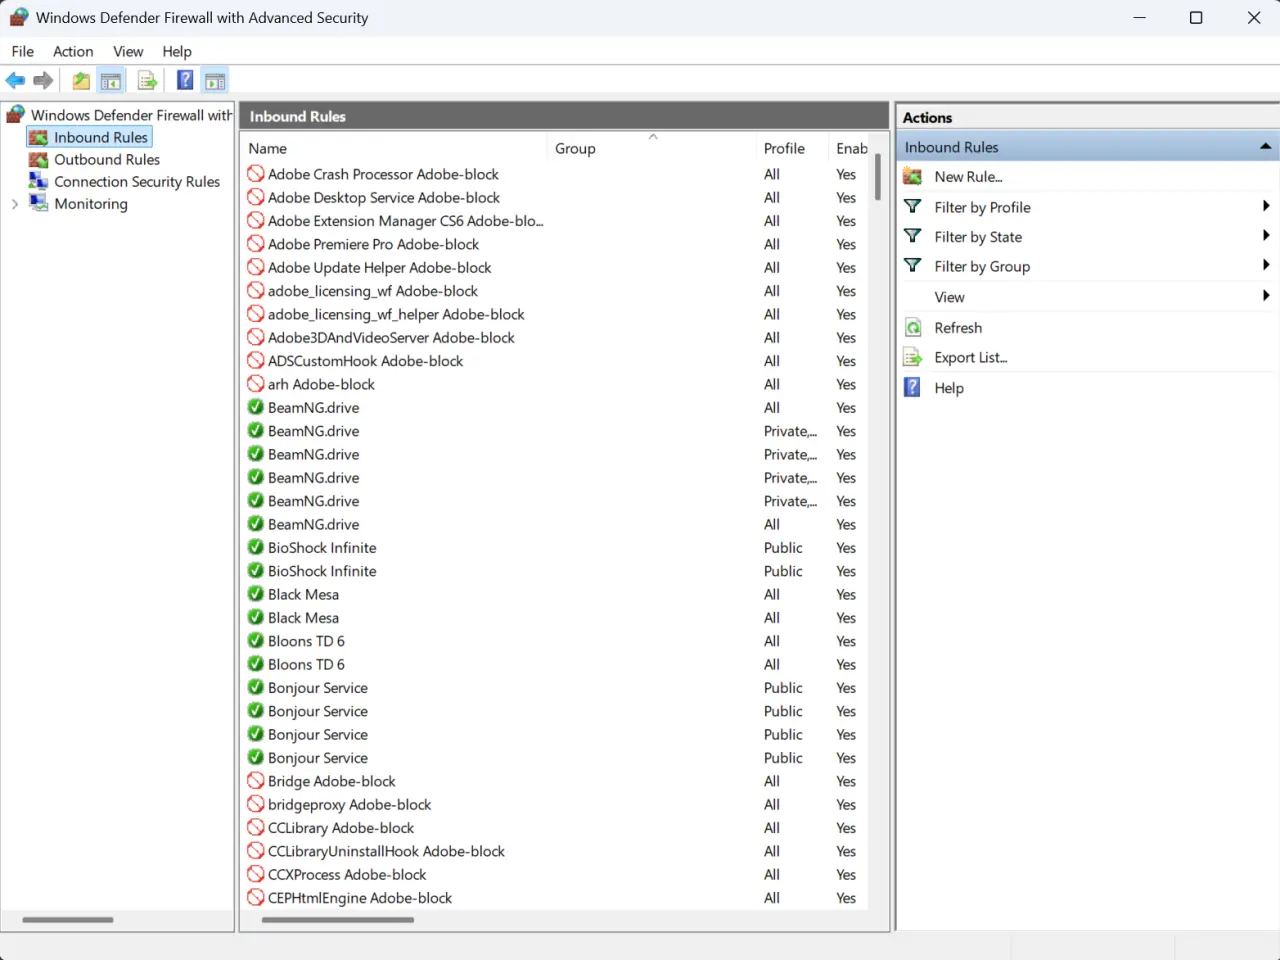
Task: Open the View menu in menu bar
Action: pos(128,51)
